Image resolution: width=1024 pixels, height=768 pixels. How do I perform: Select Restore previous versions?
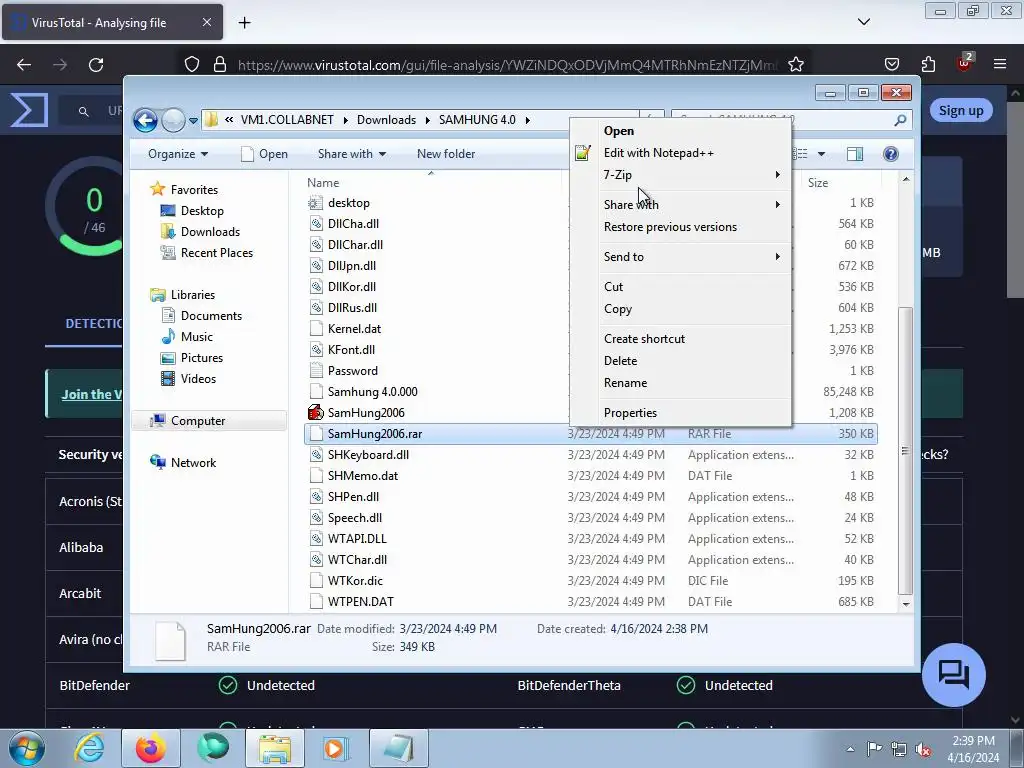670,227
